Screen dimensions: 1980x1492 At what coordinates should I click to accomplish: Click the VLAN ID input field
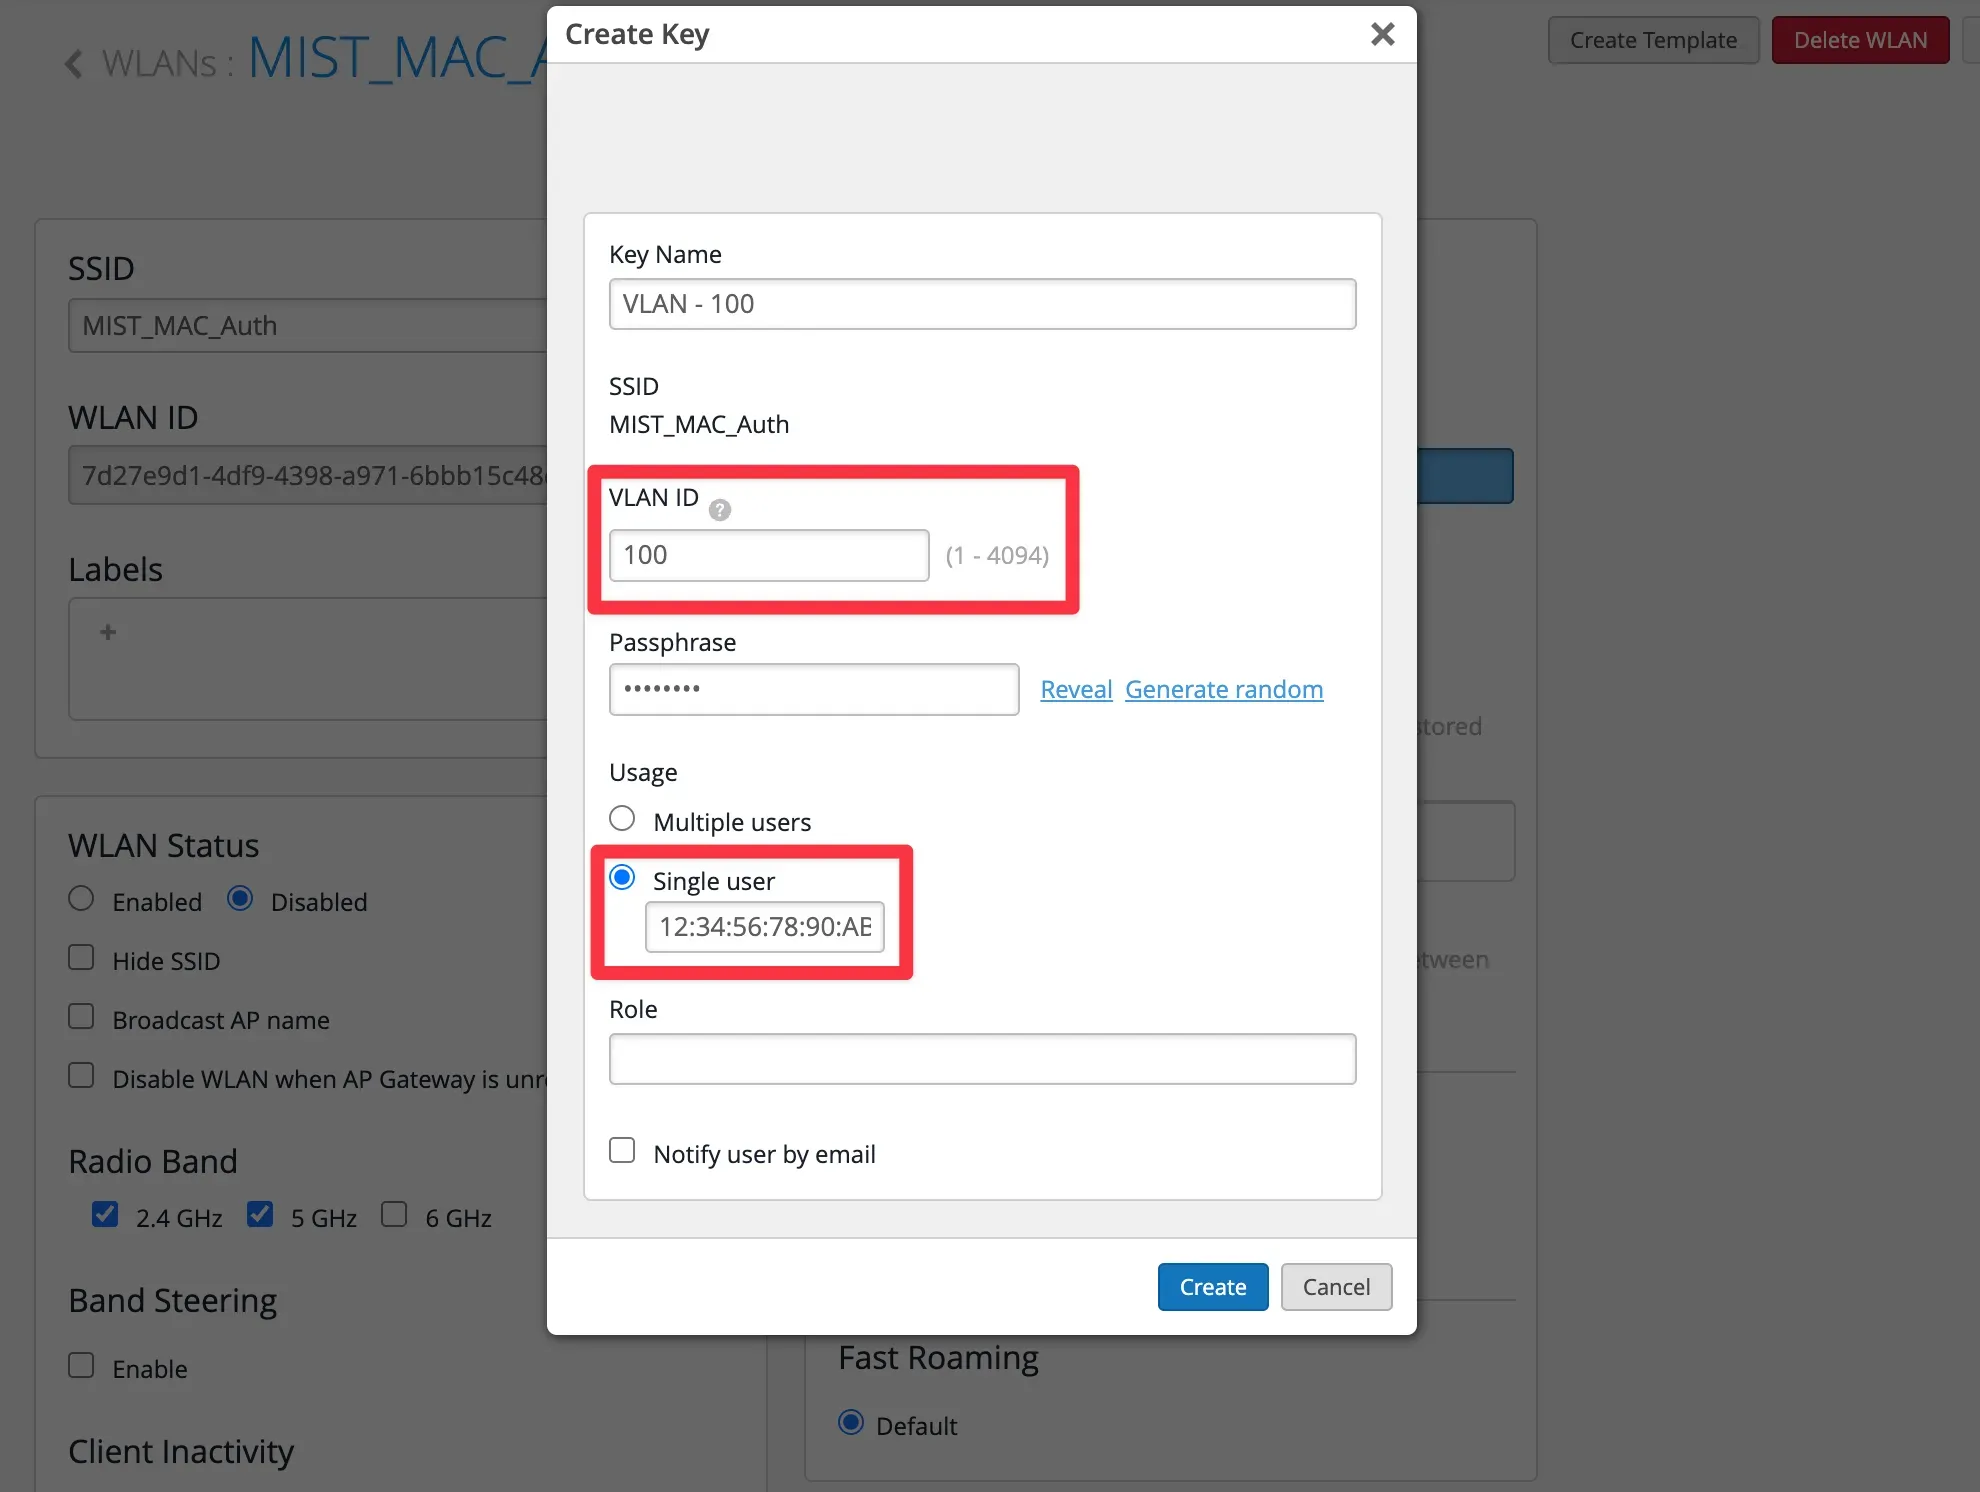768,555
